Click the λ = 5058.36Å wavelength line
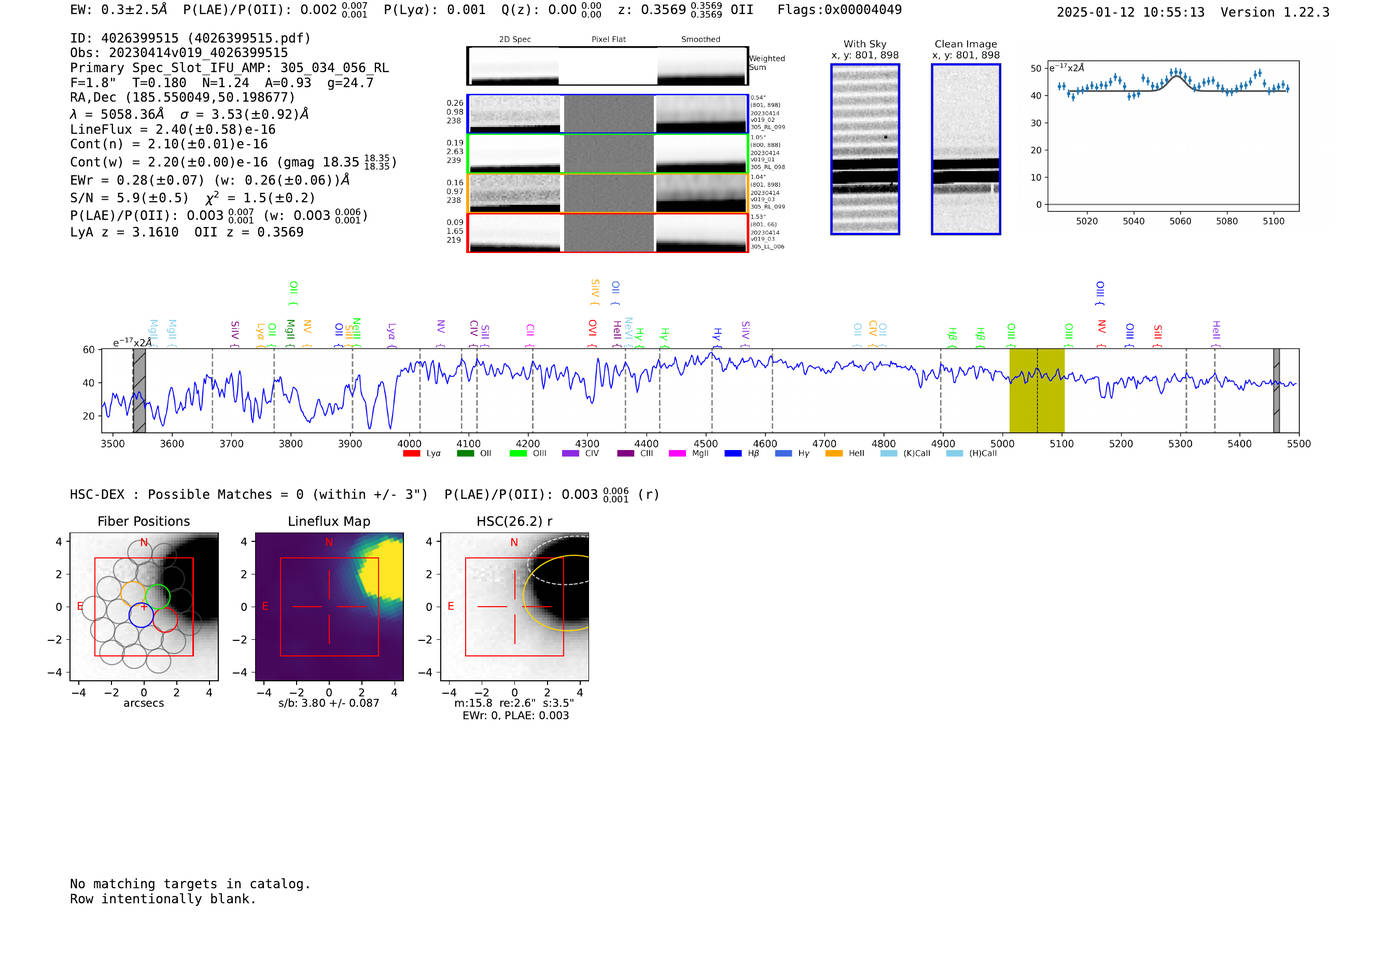This screenshot has width=1400, height=953. [x=190, y=114]
